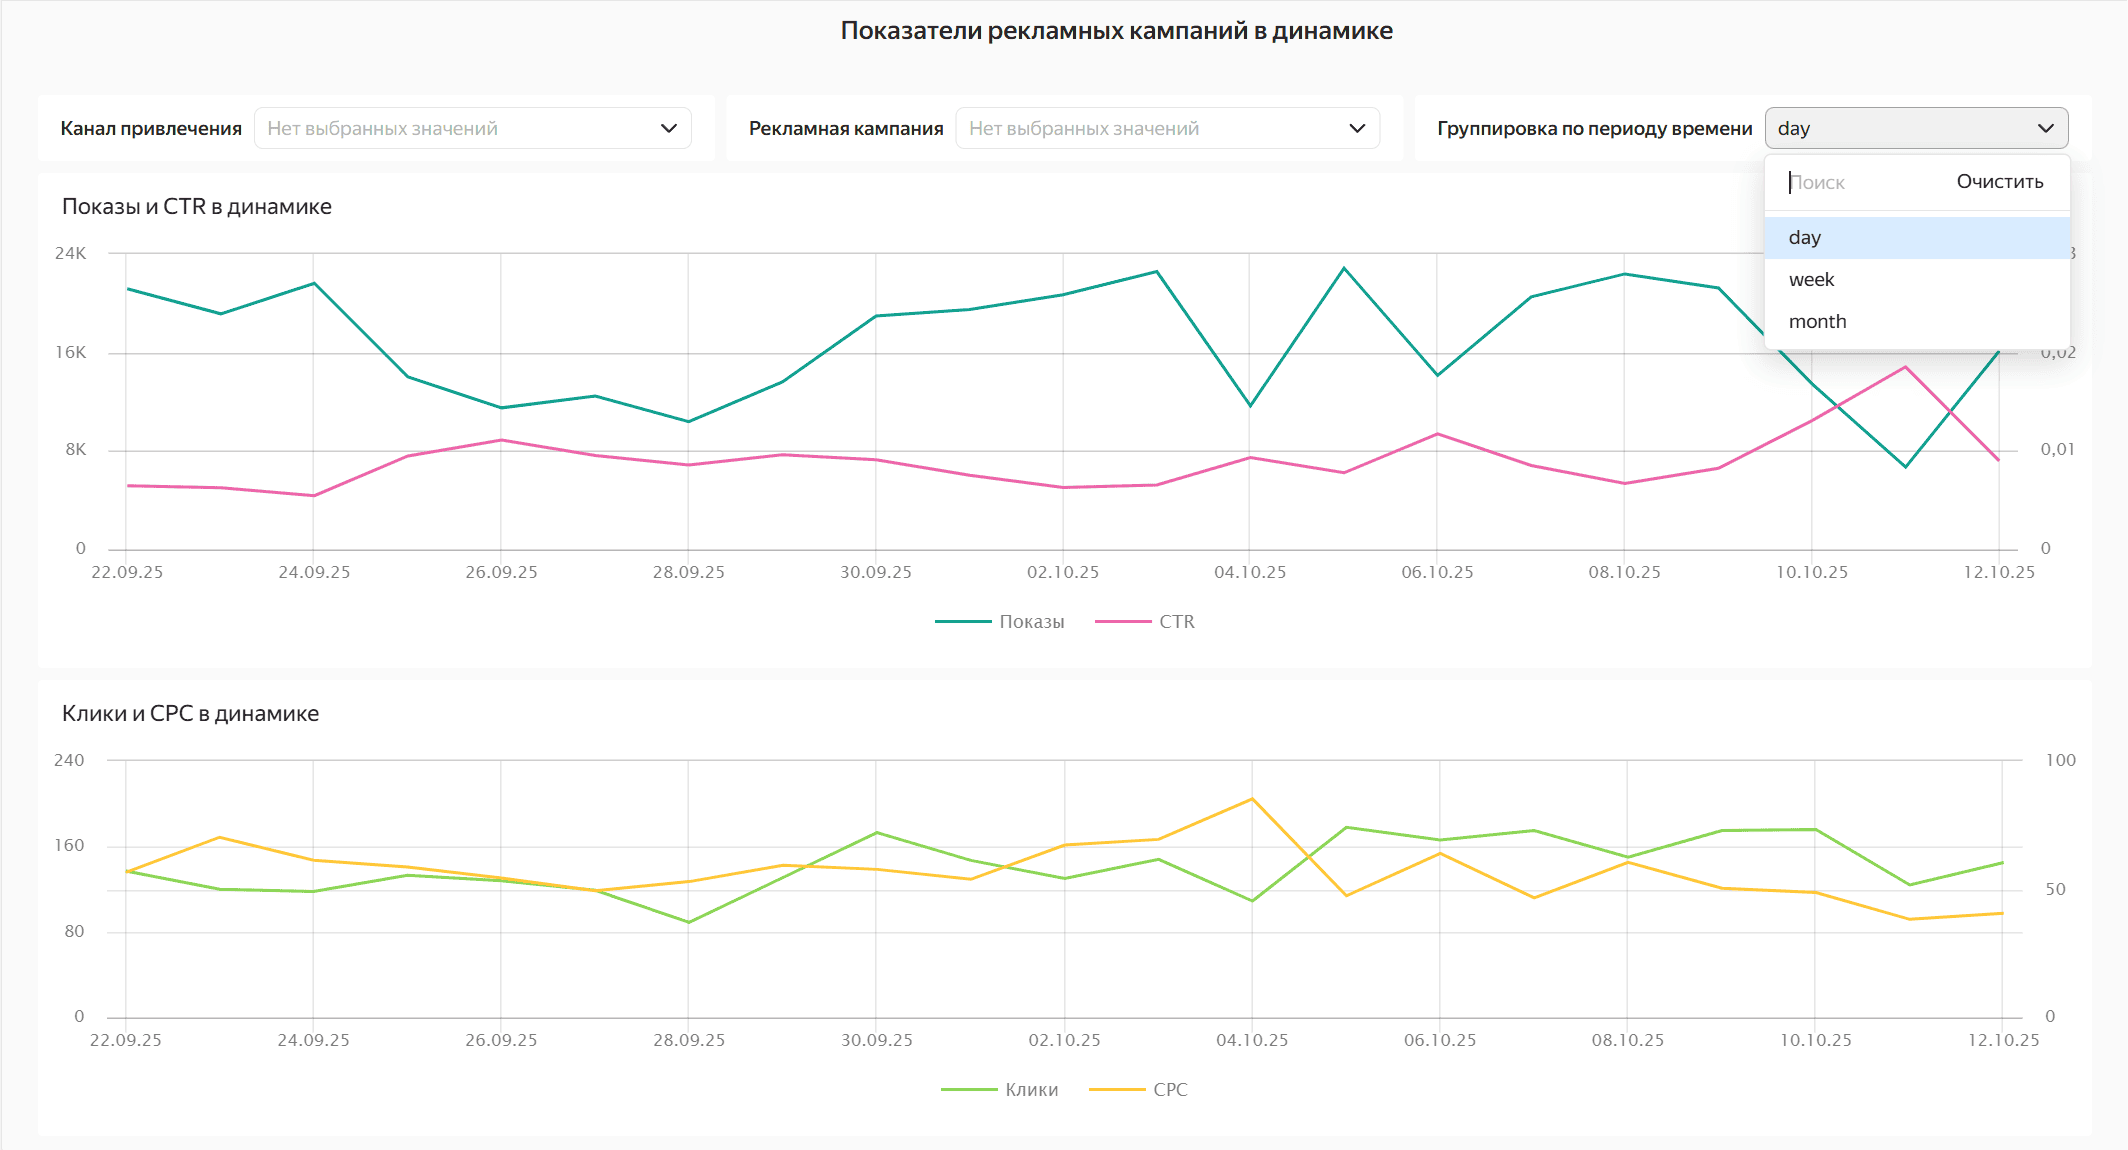Click the 'Показы и CTR в динамике' chart title
Screen dimensions: 2128x1150
click(197, 207)
